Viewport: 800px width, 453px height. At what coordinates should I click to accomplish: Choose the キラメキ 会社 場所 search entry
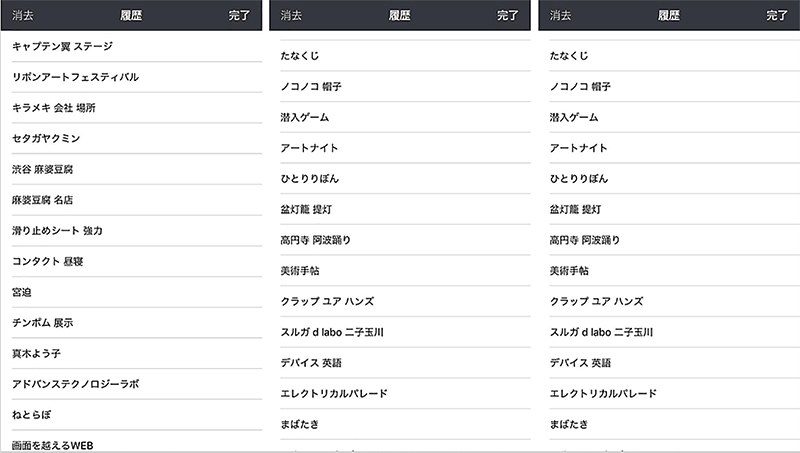[54, 107]
